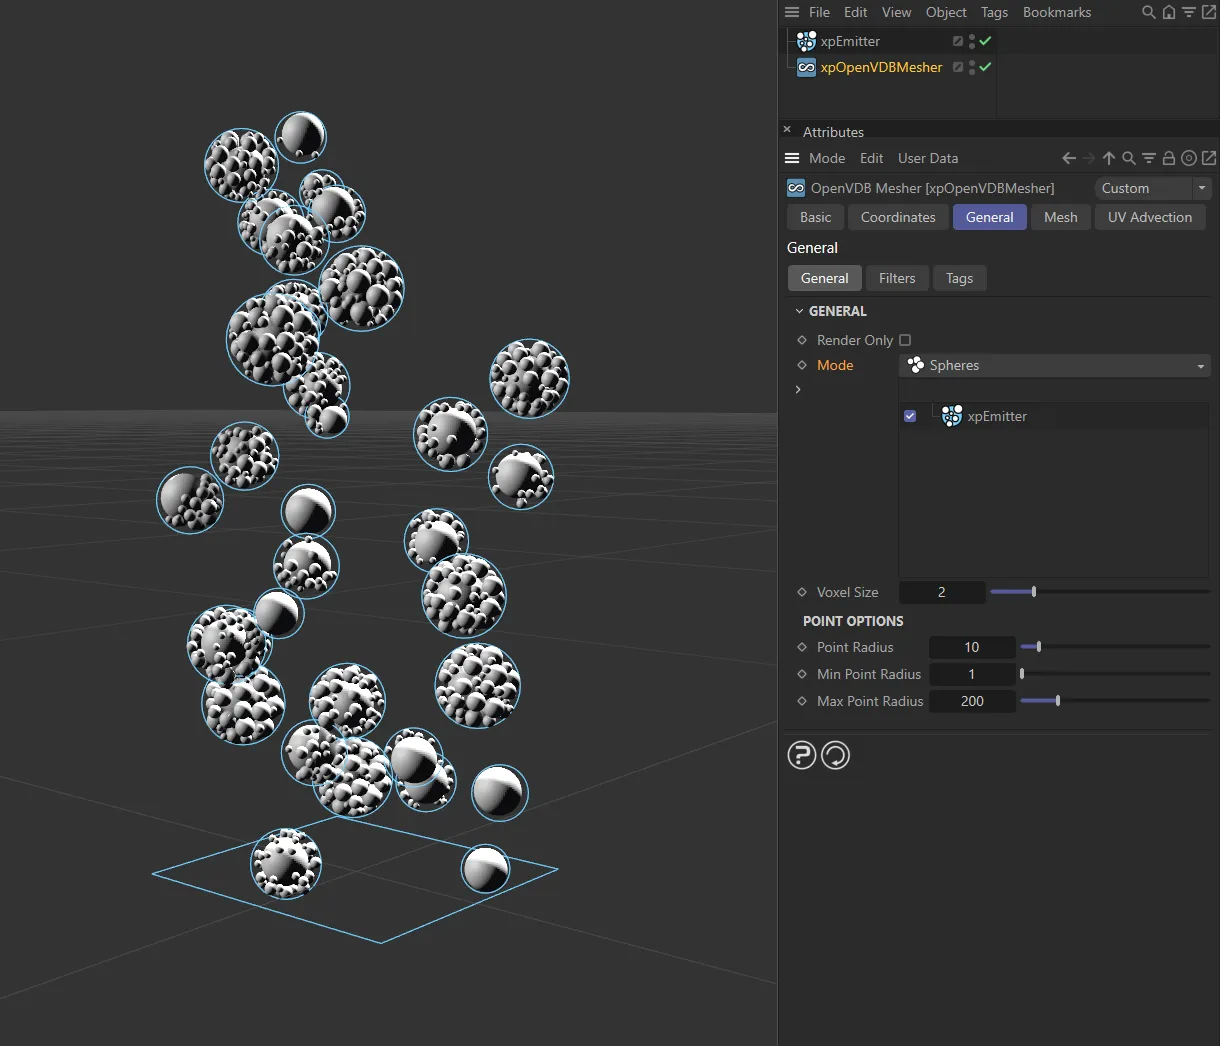Open the filter icon in Attributes toolbar

[x=1149, y=158]
